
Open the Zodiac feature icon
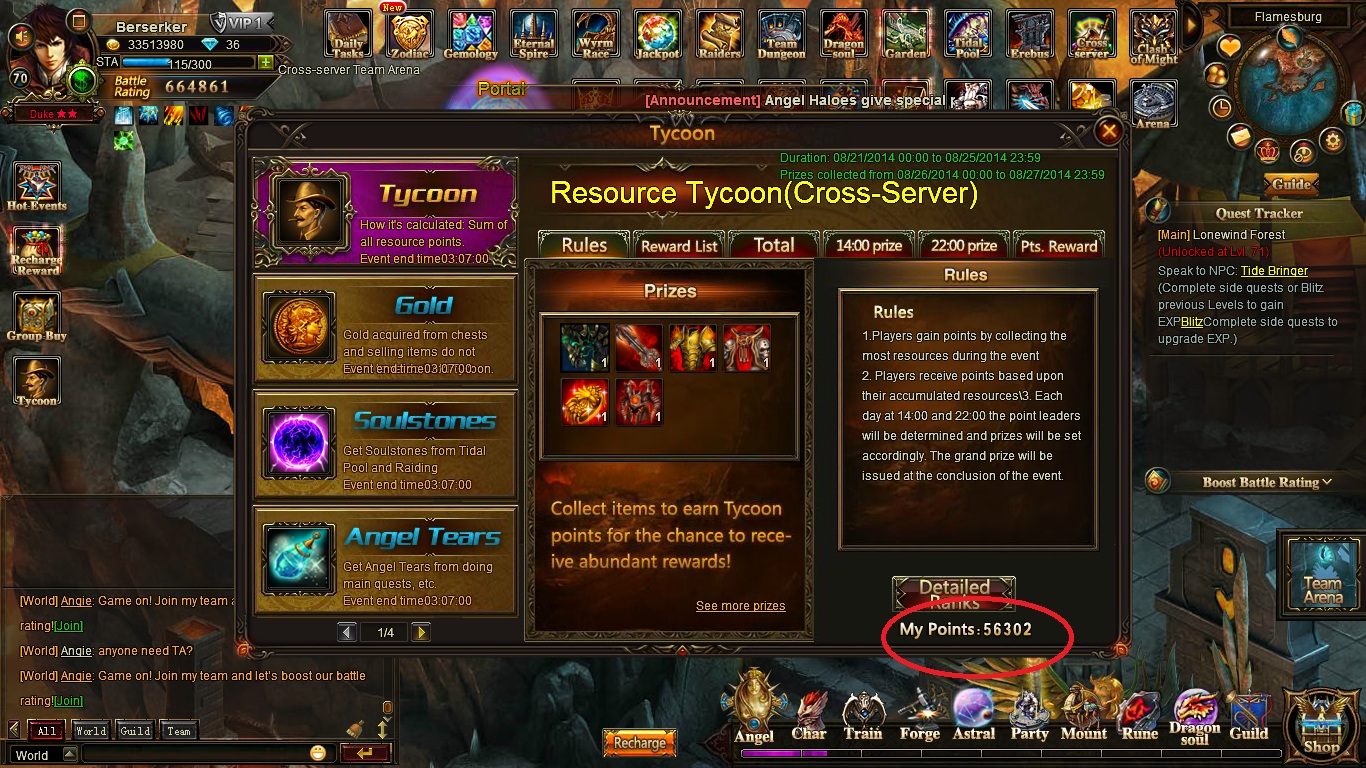click(409, 35)
